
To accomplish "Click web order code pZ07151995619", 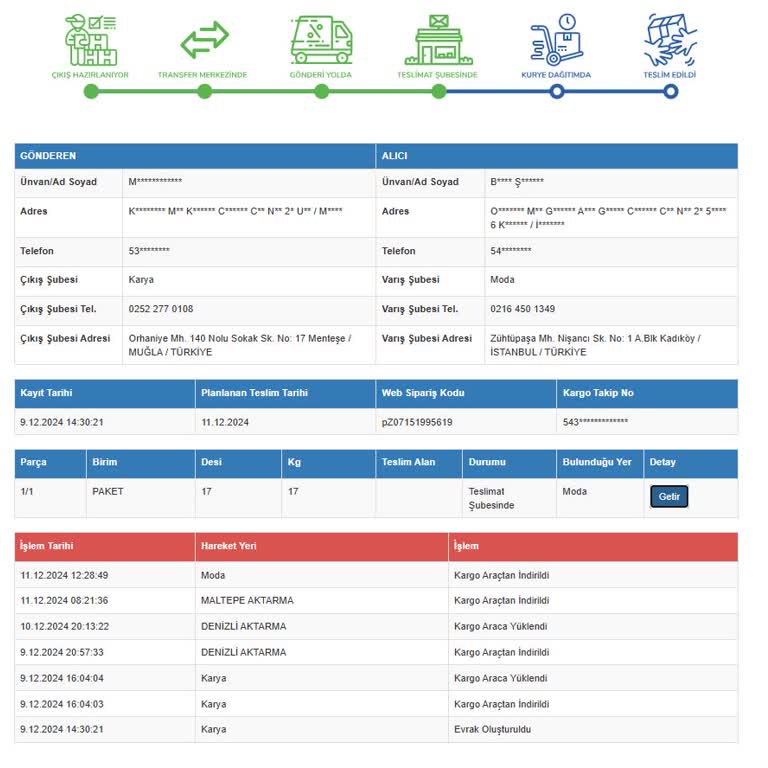I will click(x=417, y=422).
